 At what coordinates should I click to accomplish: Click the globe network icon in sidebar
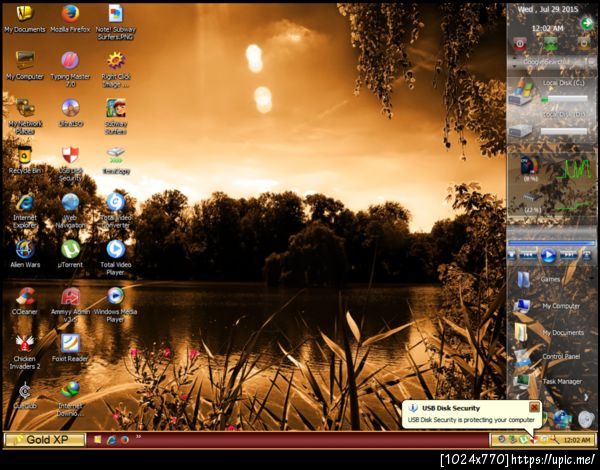(562, 419)
